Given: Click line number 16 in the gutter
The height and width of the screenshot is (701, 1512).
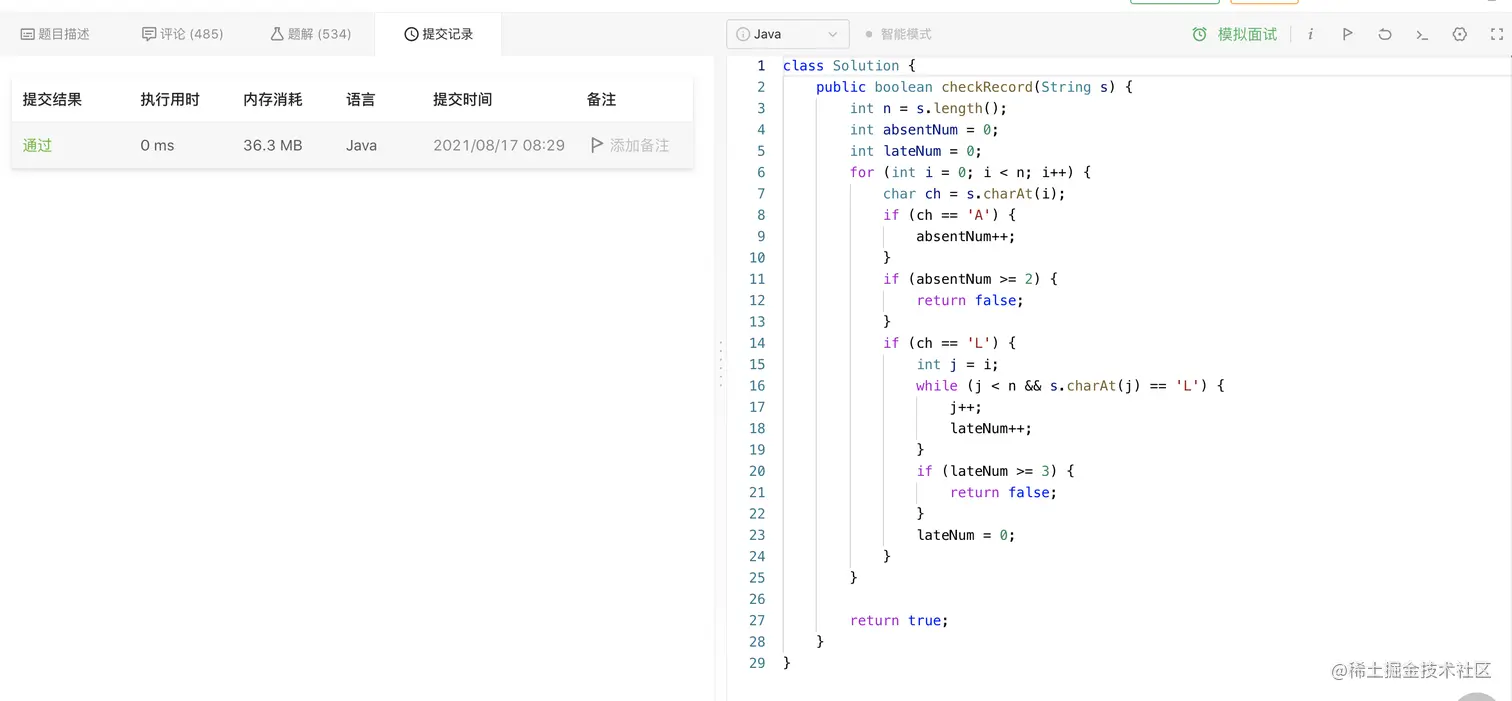Looking at the screenshot, I should [757, 386].
